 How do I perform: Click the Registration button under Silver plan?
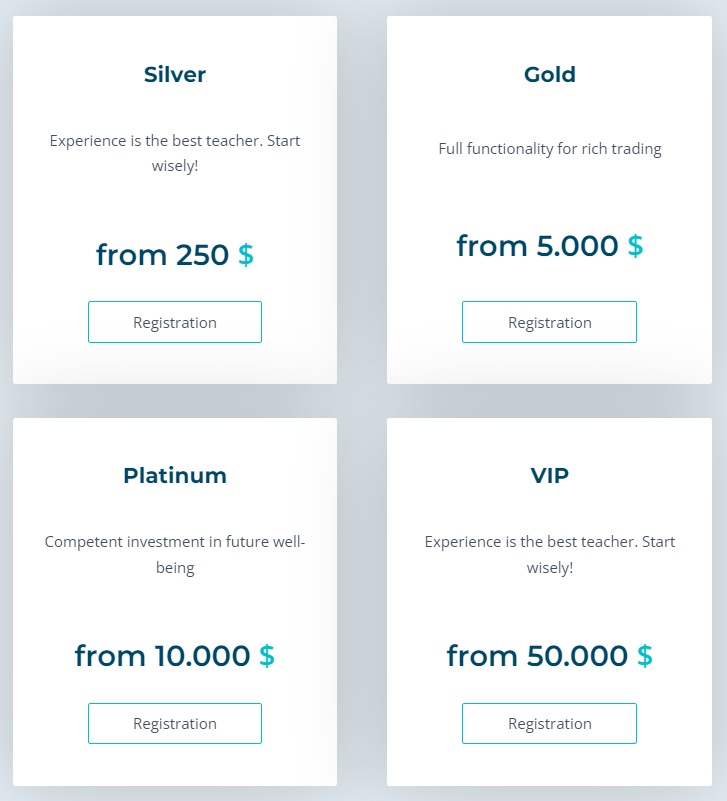[175, 322]
